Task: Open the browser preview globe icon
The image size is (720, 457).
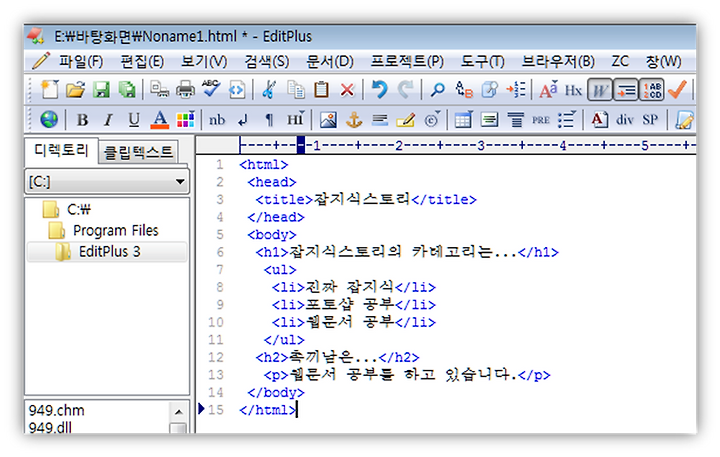Action: point(49,119)
